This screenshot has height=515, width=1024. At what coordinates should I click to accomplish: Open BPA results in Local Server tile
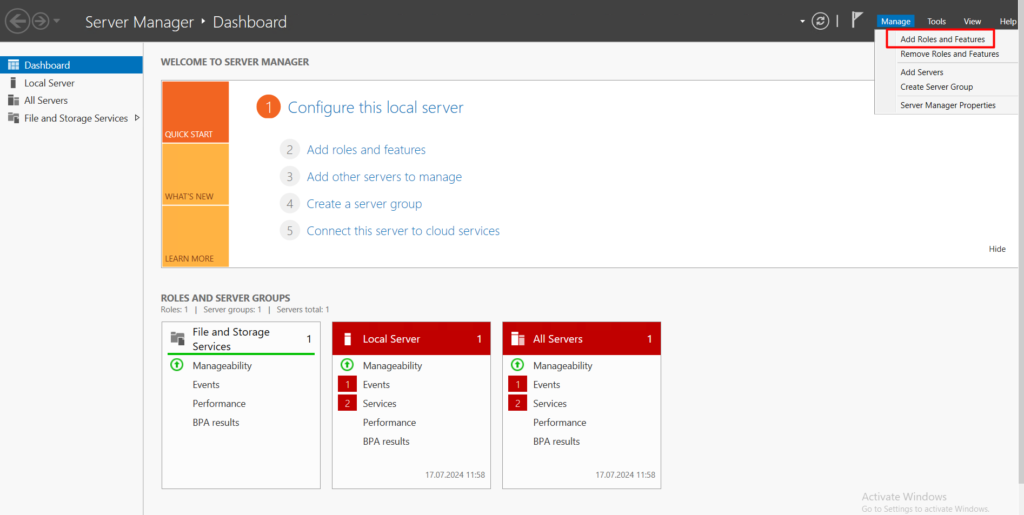pos(386,441)
